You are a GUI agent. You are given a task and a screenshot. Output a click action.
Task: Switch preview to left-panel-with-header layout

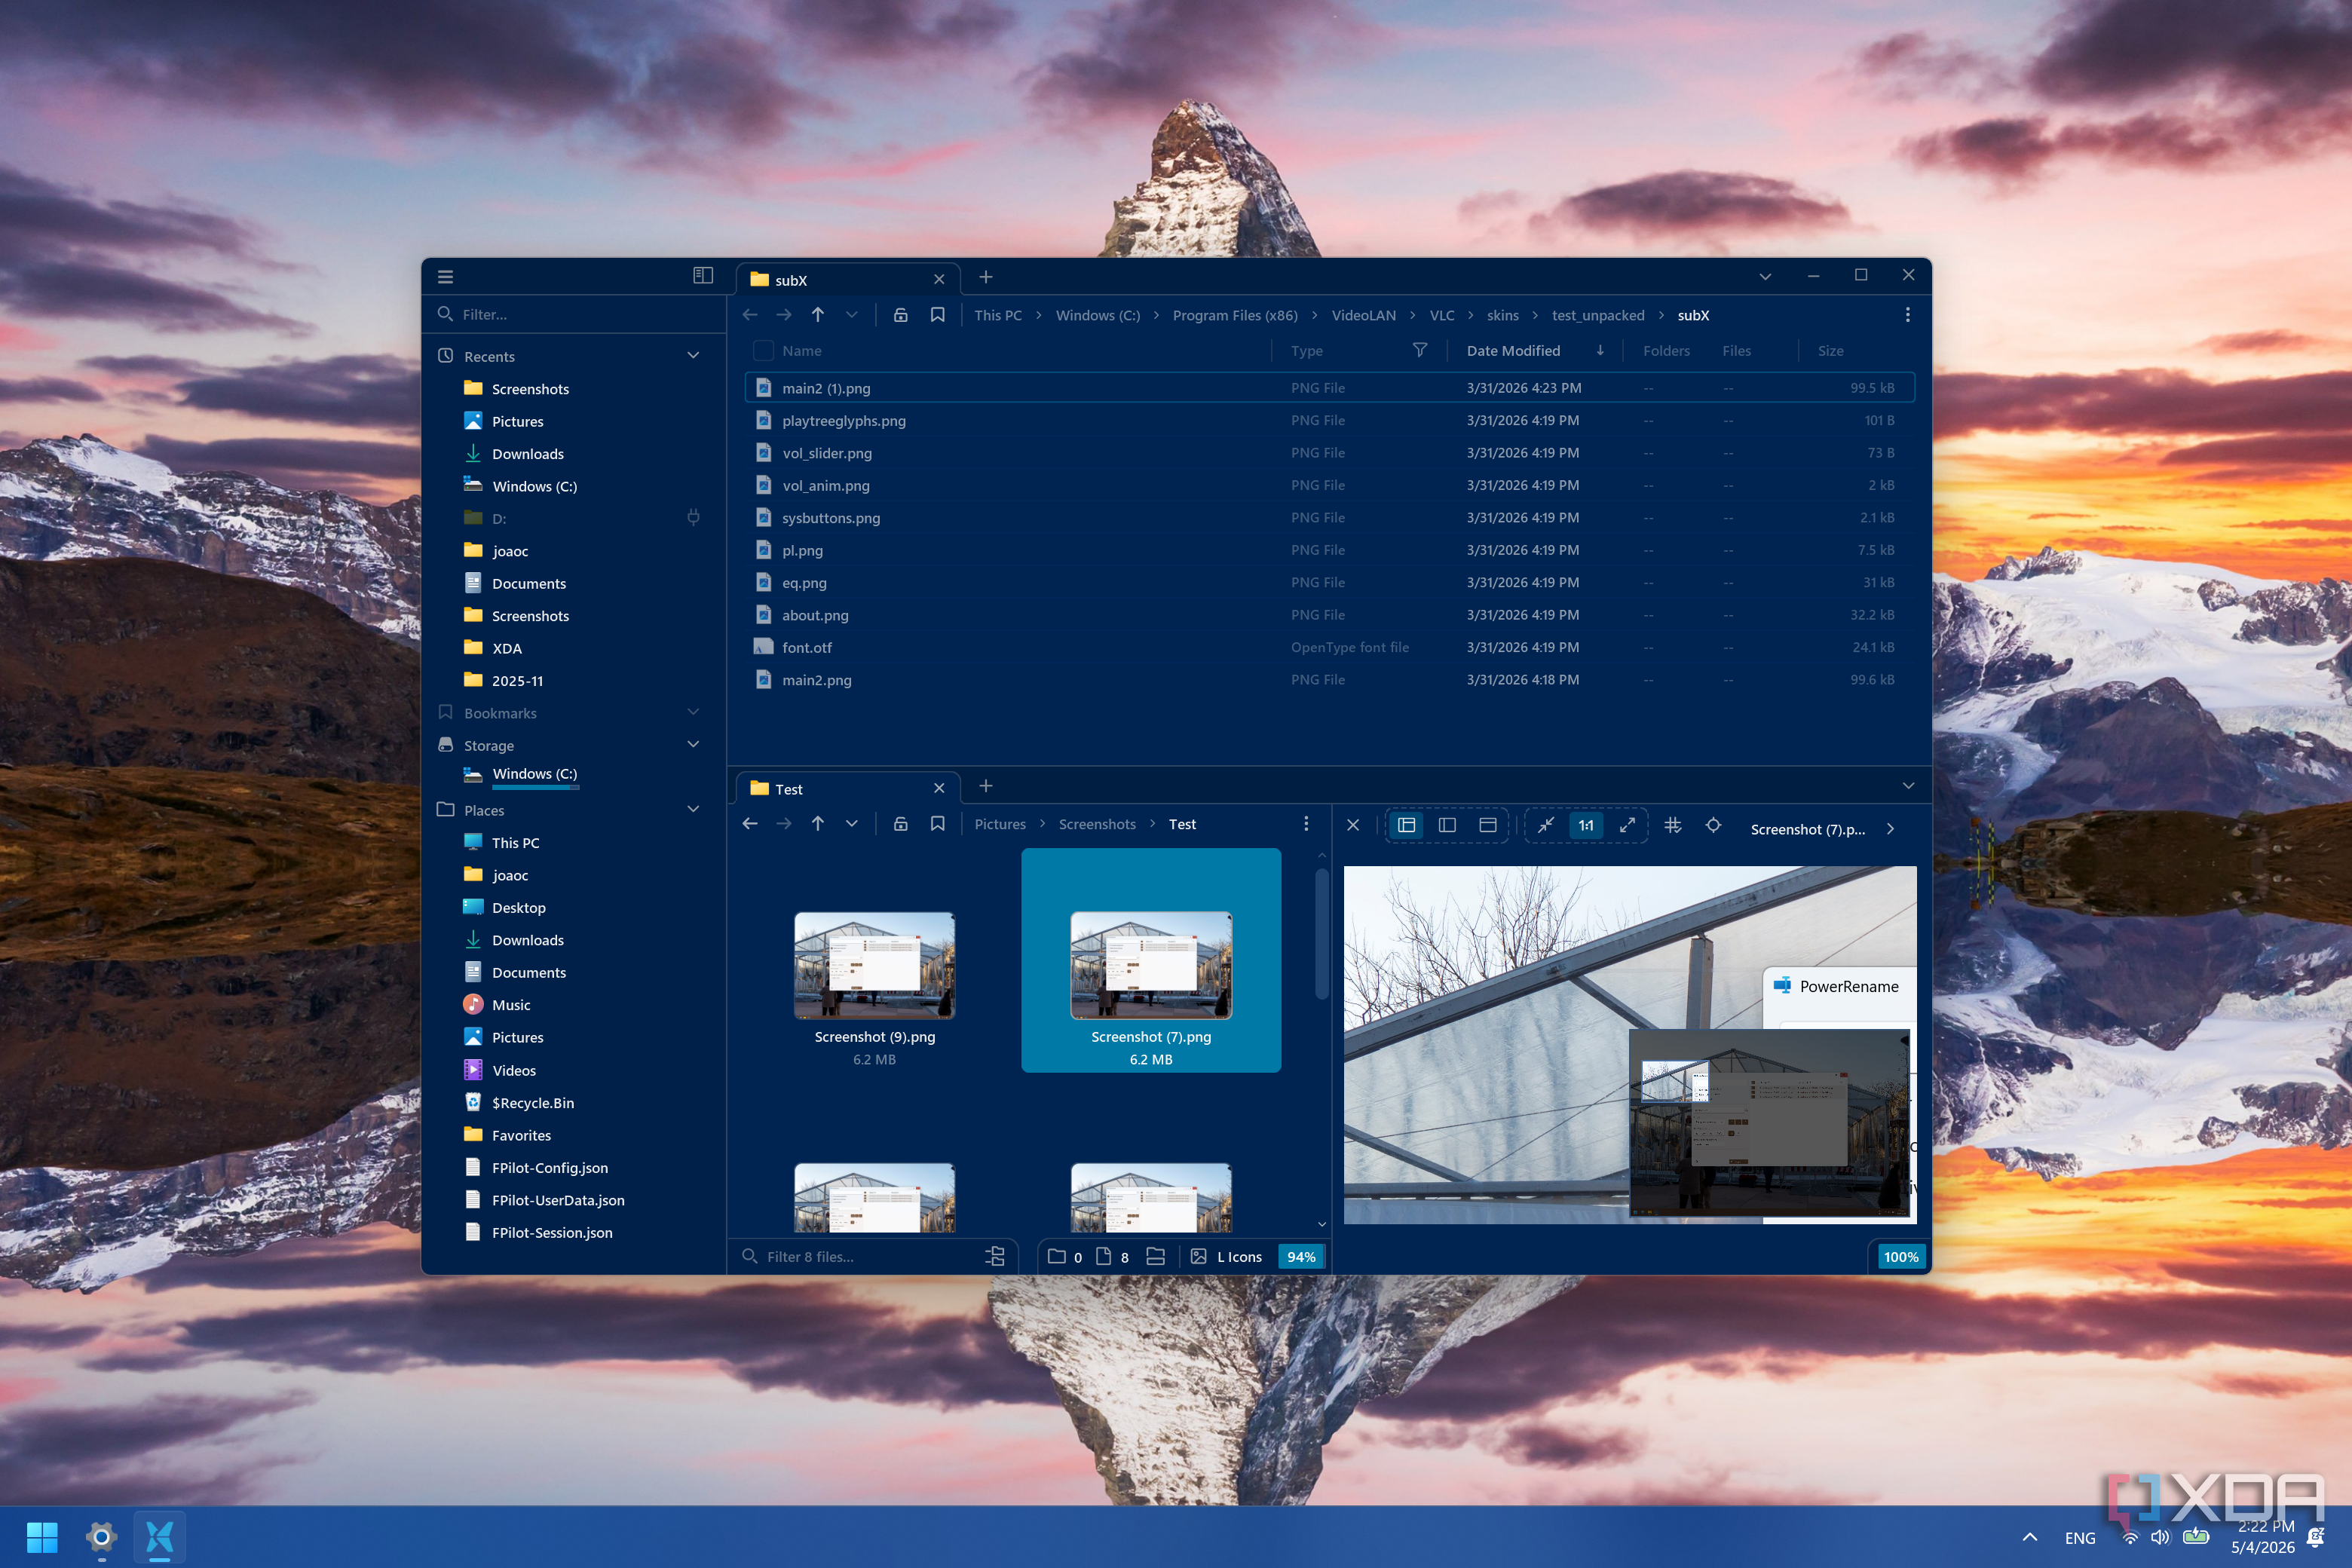pyautogui.click(x=1407, y=826)
